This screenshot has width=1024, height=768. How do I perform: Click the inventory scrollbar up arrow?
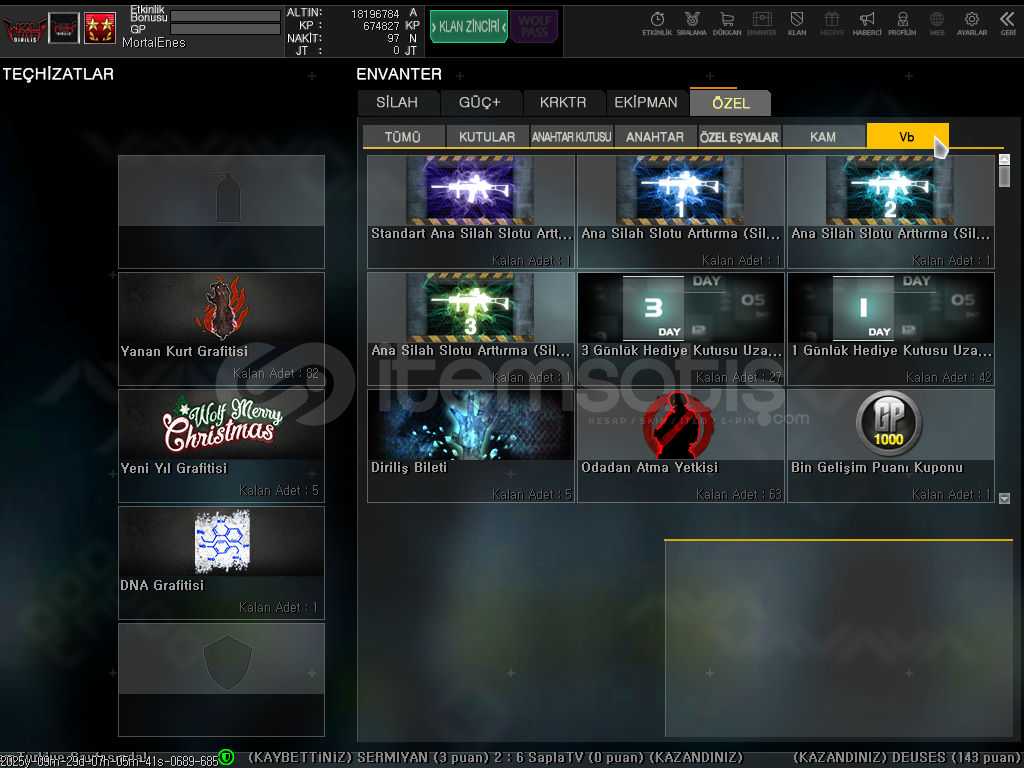pyautogui.click(x=1004, y=159)
